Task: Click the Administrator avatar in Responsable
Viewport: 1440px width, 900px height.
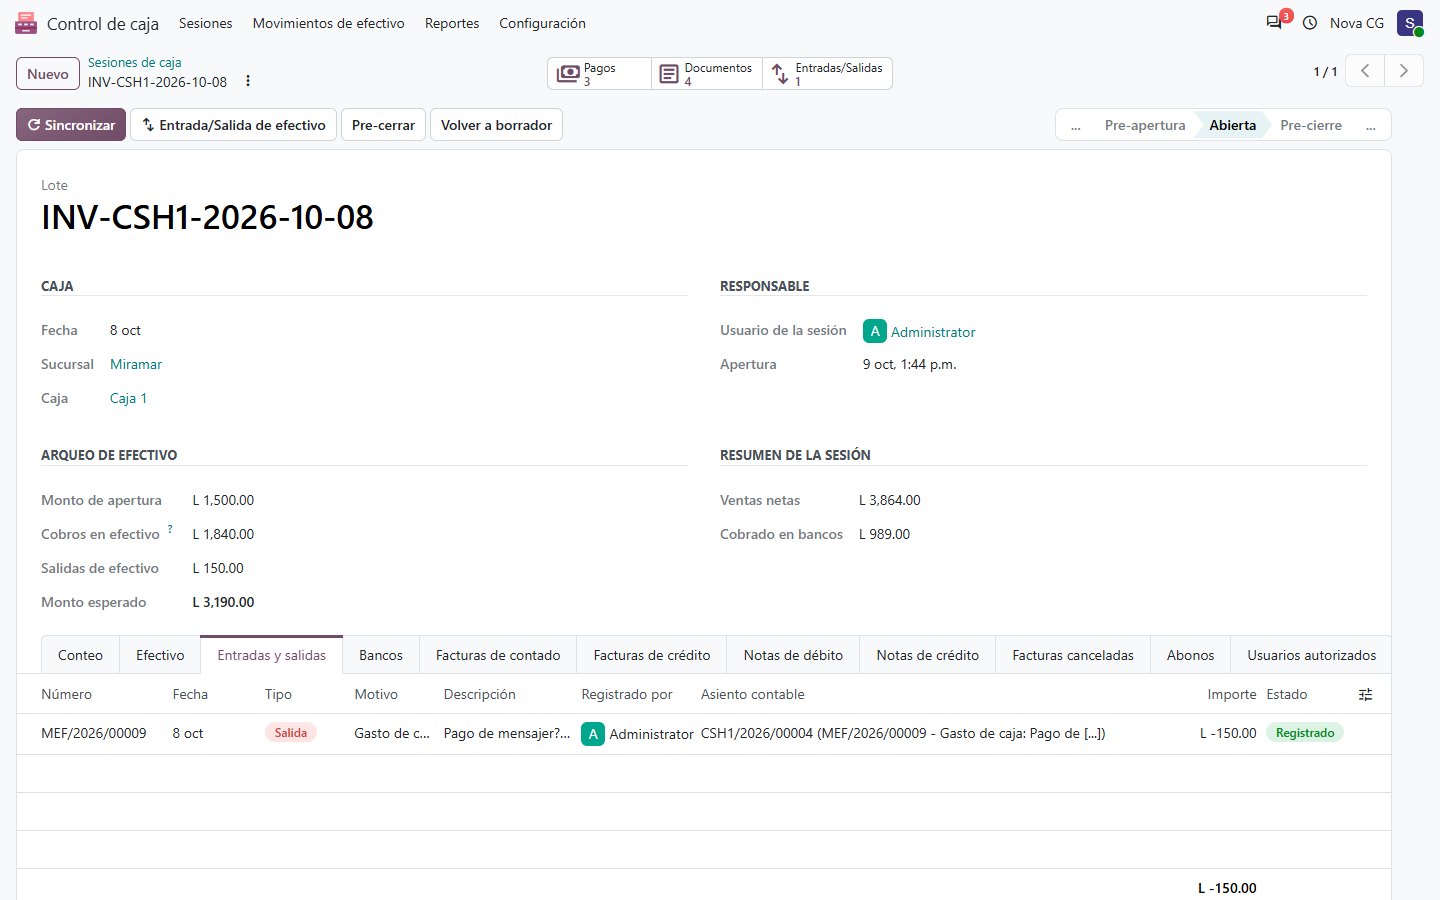Action: [x=875, y=331]
